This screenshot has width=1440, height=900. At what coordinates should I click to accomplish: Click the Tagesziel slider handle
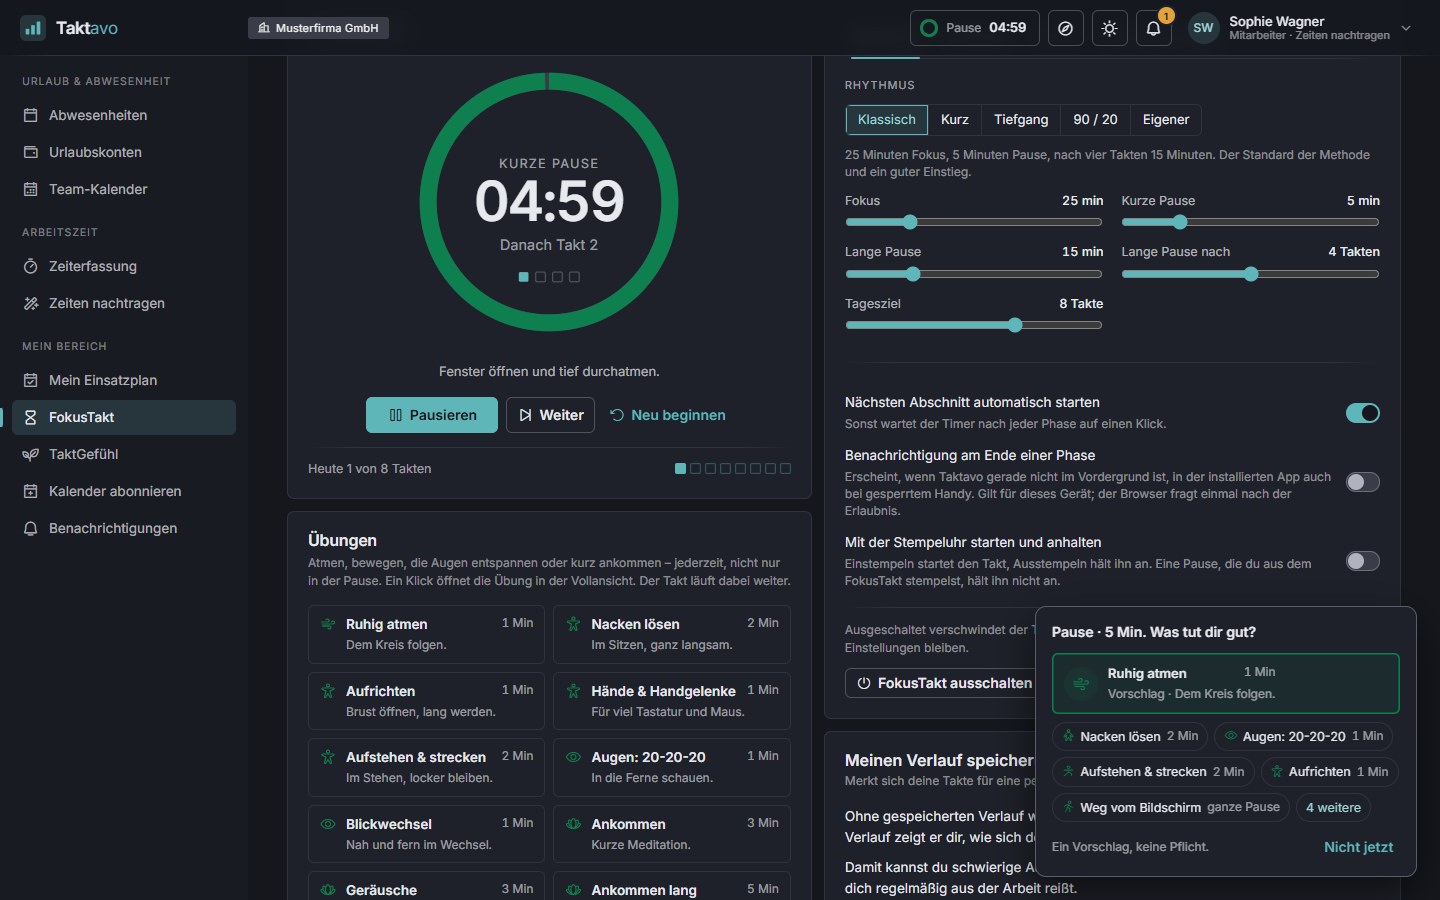coord(1015,325)
